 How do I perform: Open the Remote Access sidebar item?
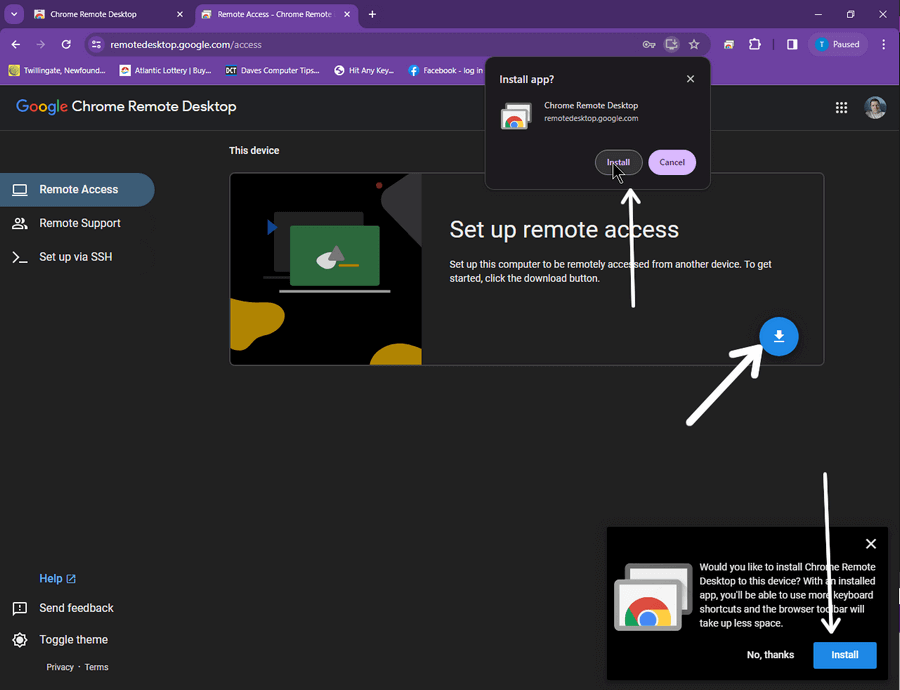(x=77, y=189)
